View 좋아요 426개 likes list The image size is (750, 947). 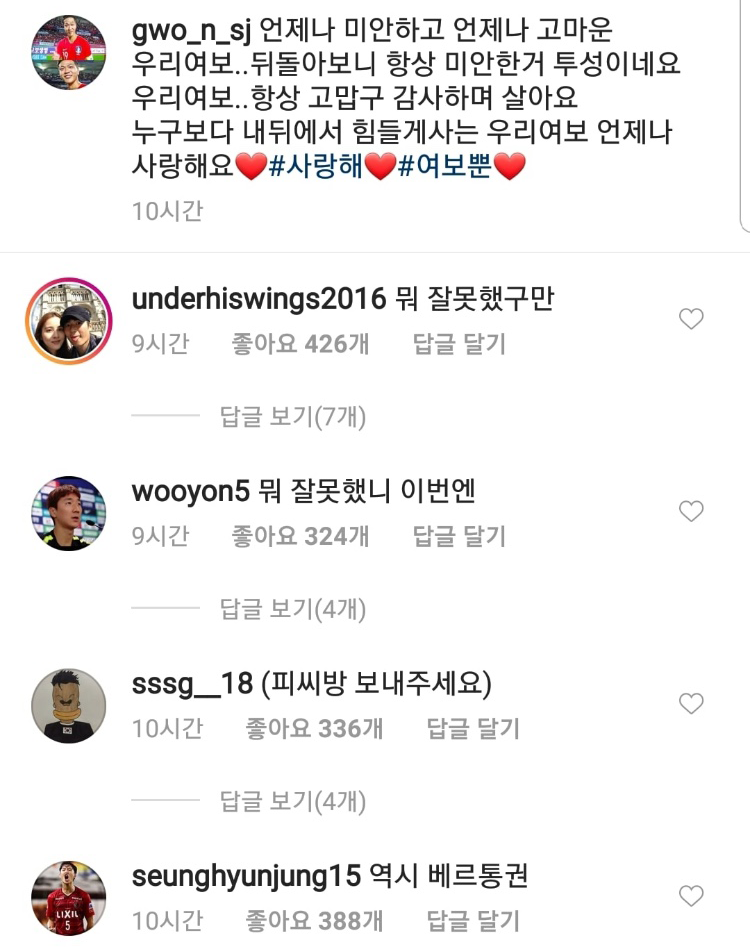[x=300, y=344]
